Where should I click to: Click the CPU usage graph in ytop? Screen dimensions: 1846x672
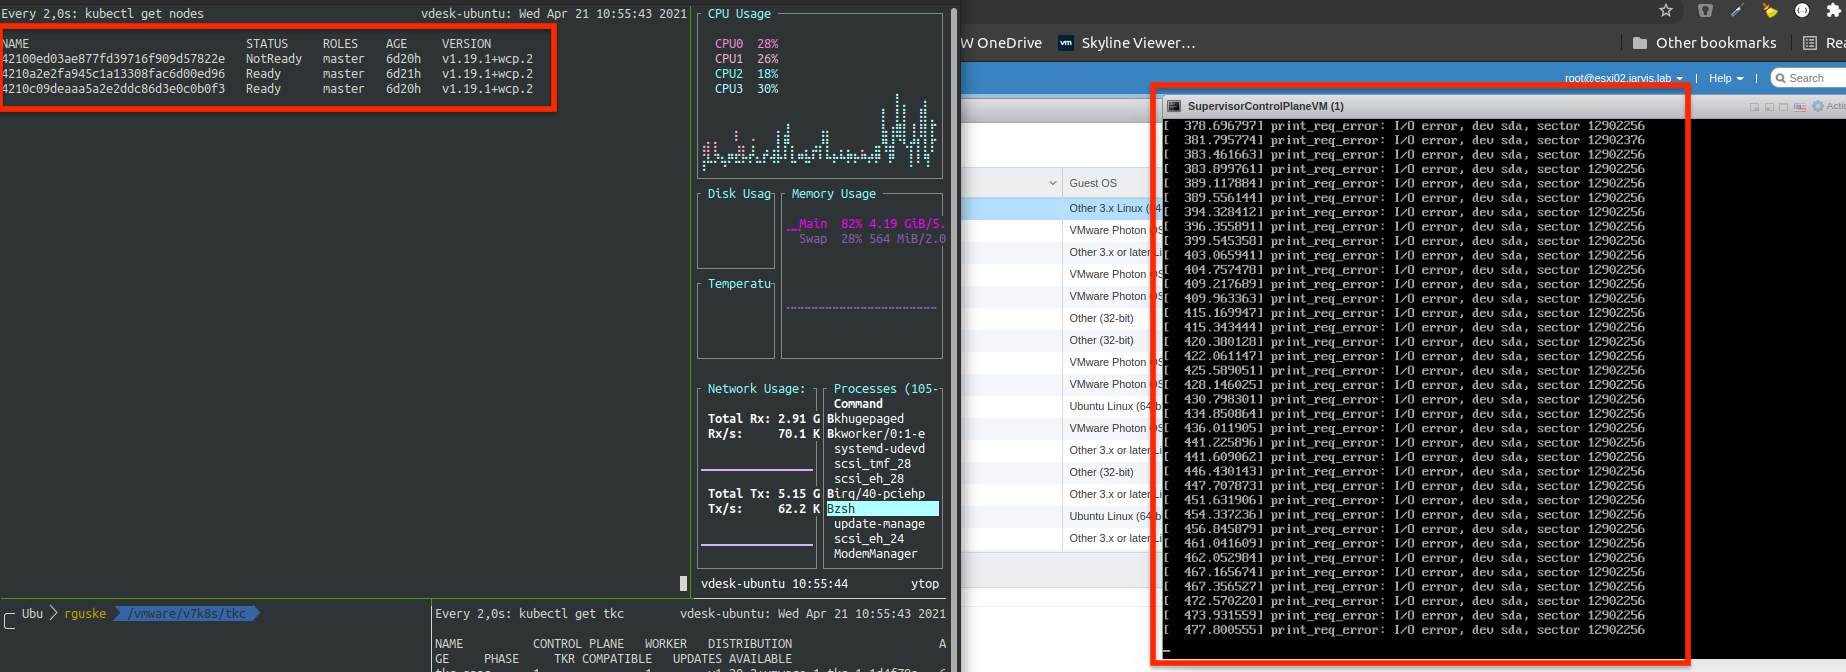click(x=820, y=133)
